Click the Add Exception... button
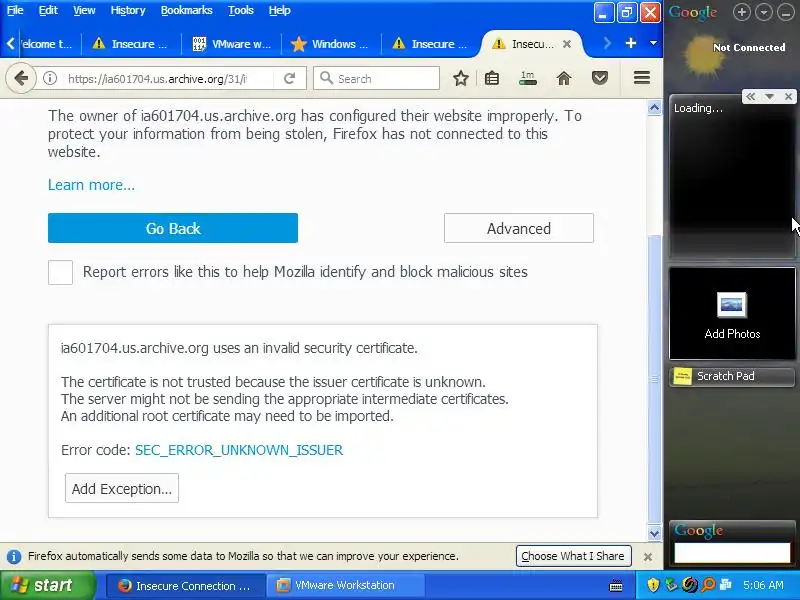 pyautogui.click(x=122, y=488)
